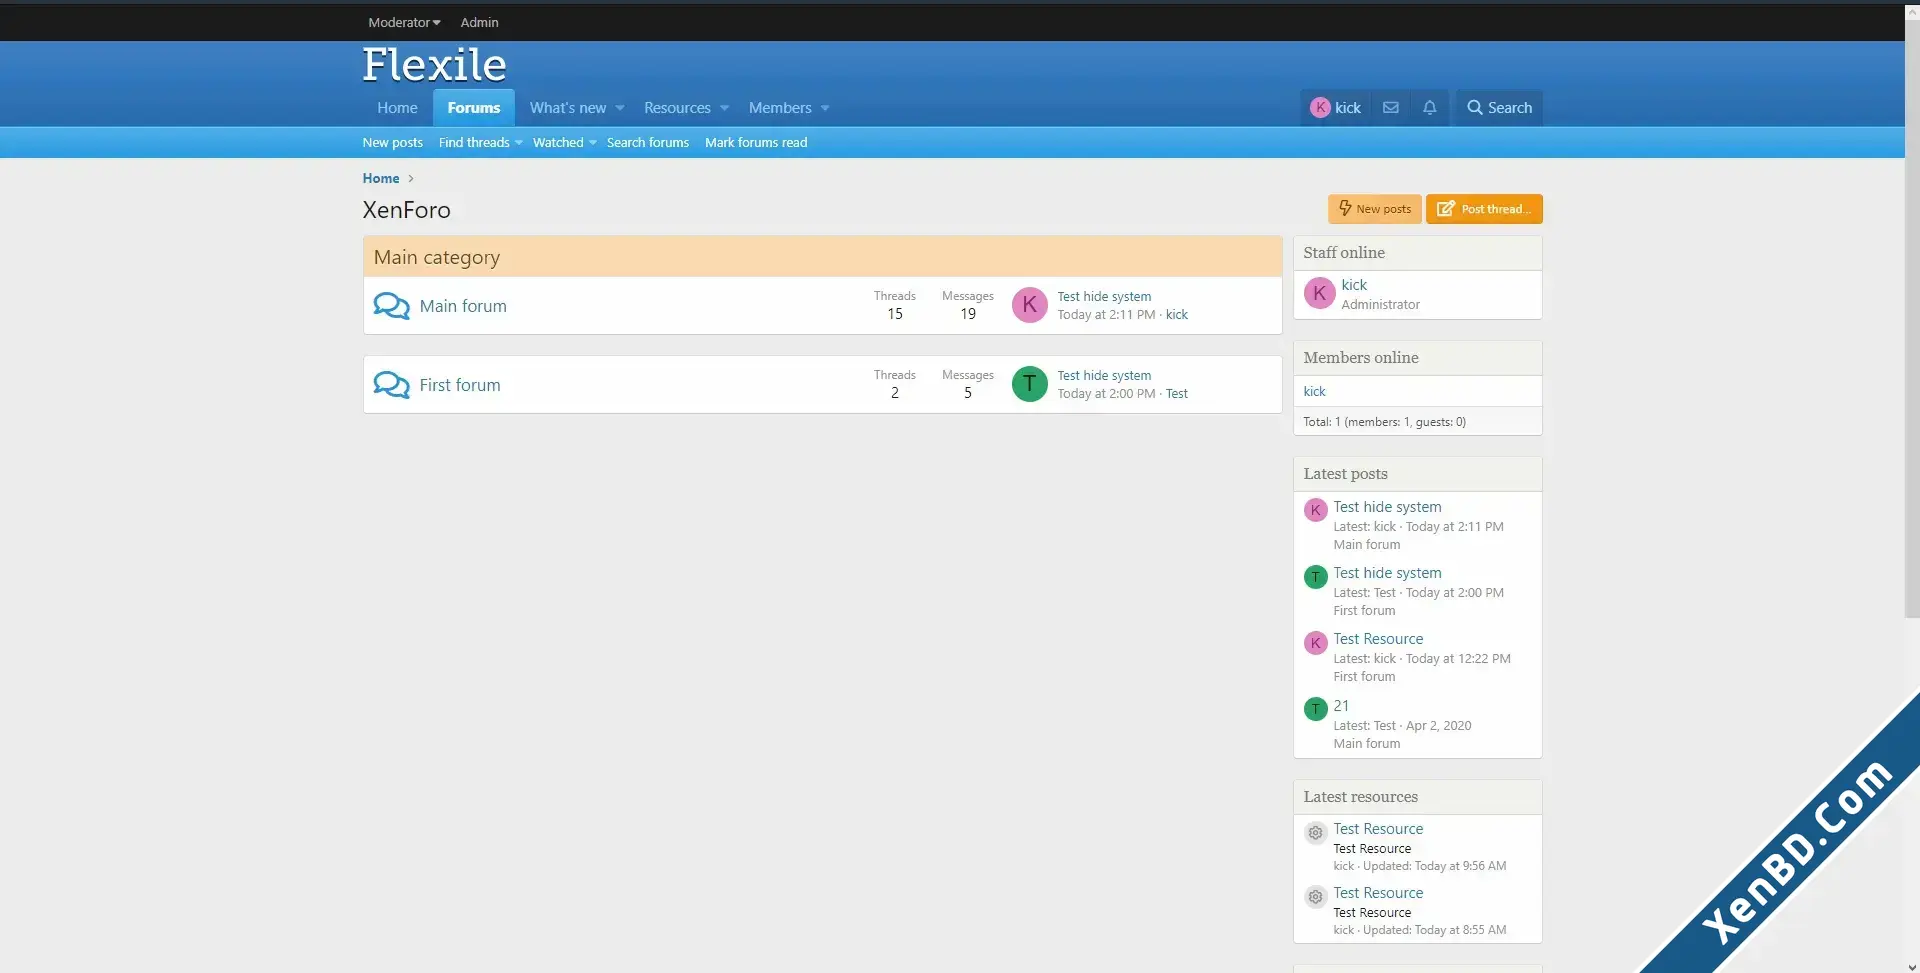This screenshot has height=973, width=1920.
Task: Open the Test Resource updated at 9:56 AM
Action: coord(1378,829)
